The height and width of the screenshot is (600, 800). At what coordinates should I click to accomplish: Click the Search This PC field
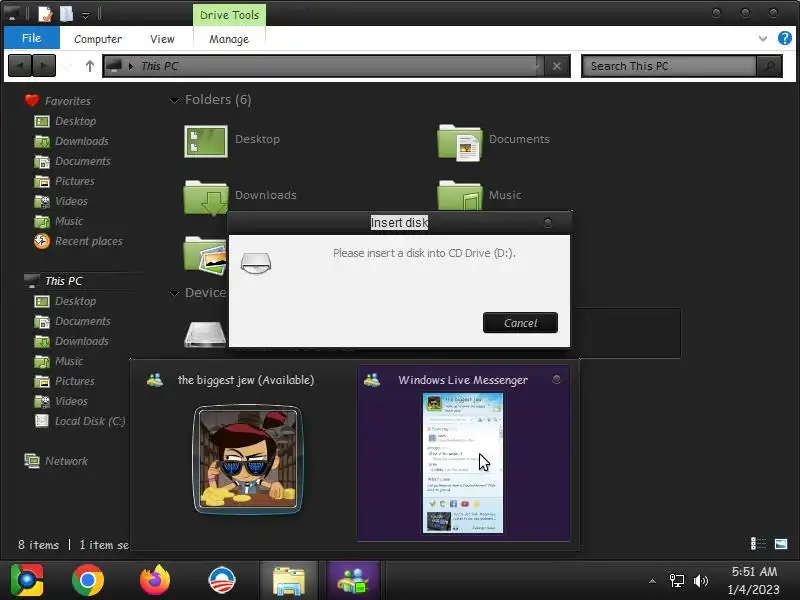pos(669,66)
